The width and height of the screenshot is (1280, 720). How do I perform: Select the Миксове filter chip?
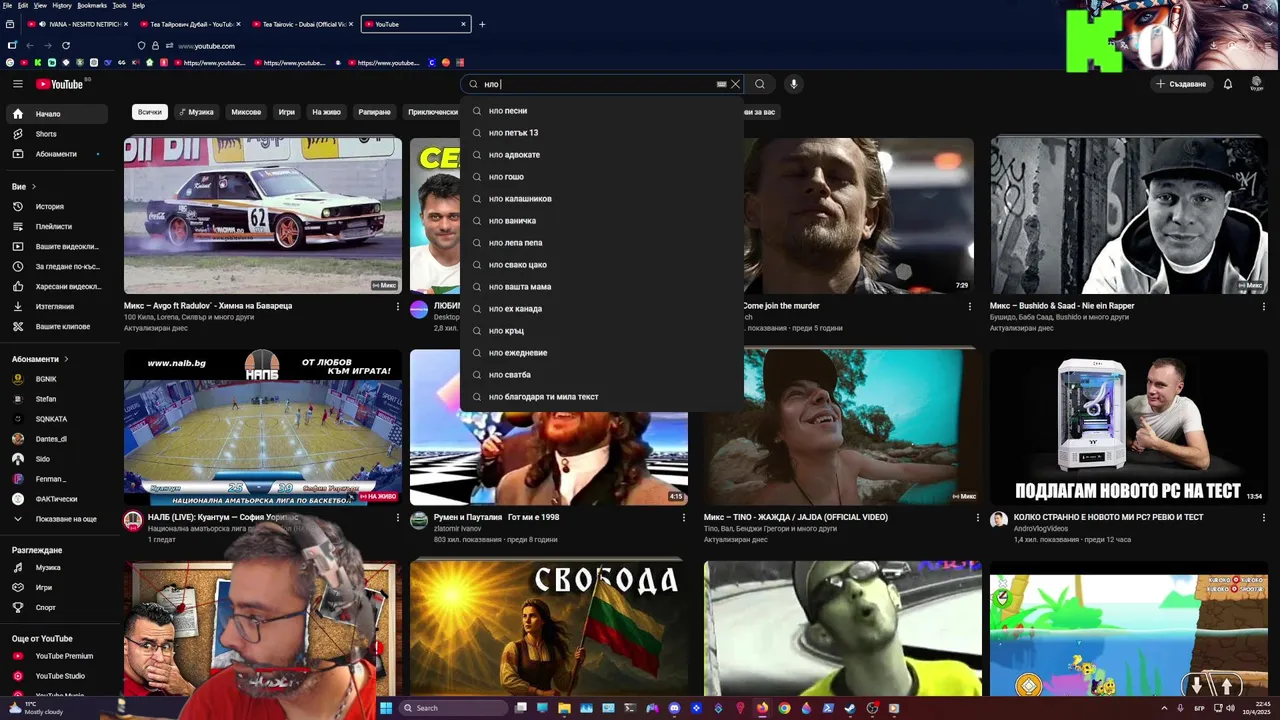pyautogui.click(x=246, y=112)
